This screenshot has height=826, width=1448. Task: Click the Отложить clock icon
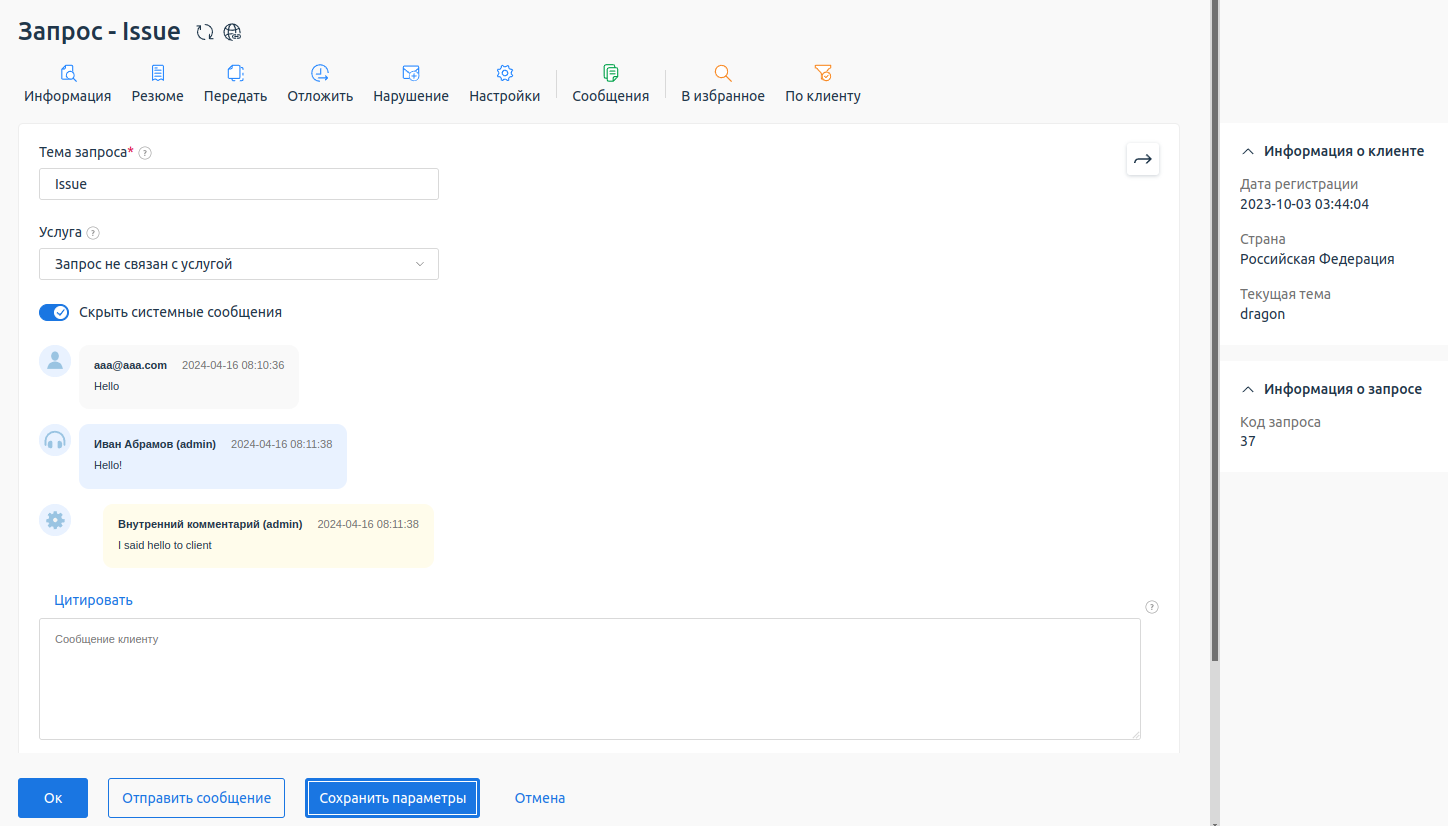click(x=320, y=74)
